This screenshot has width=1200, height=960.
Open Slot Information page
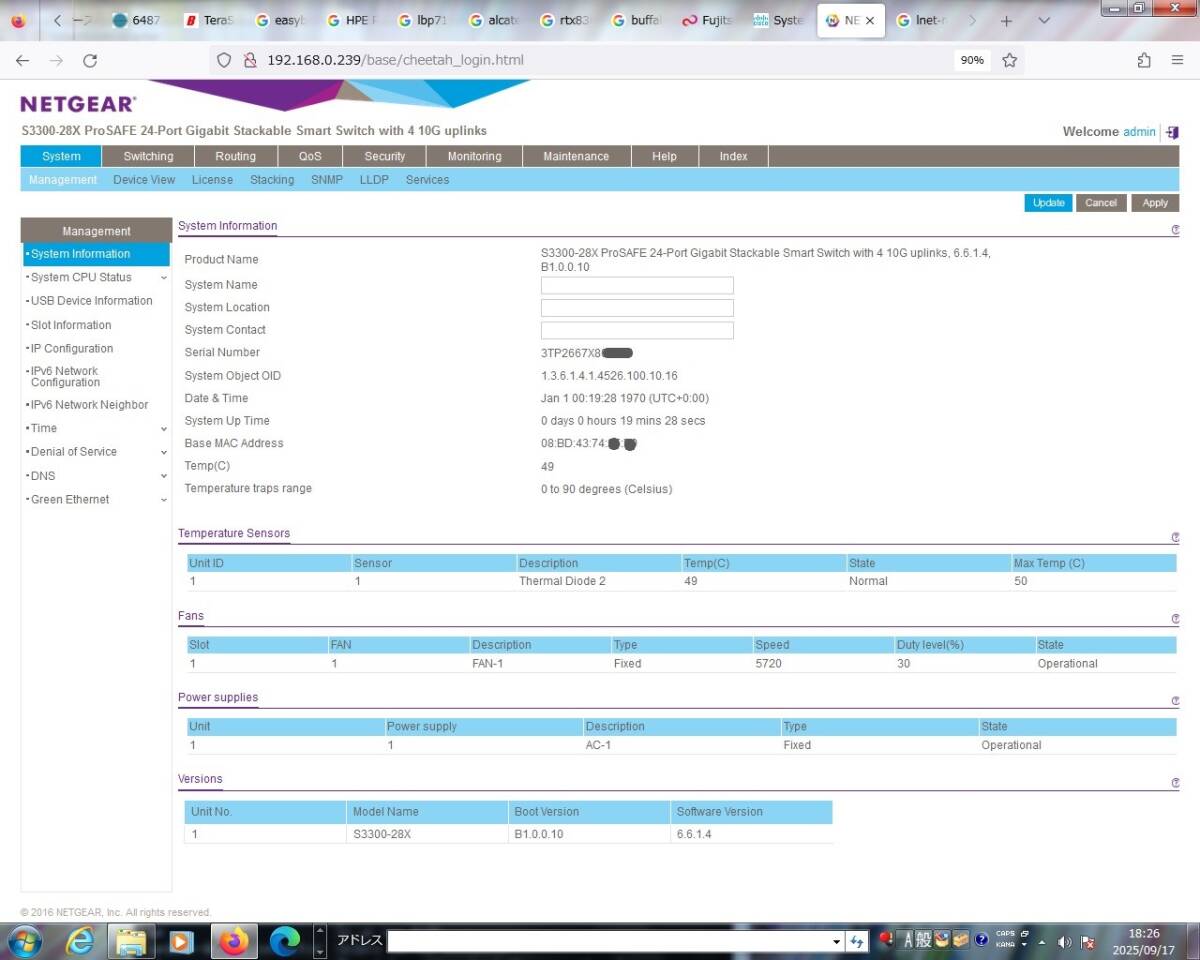click(x=70, y=325)
